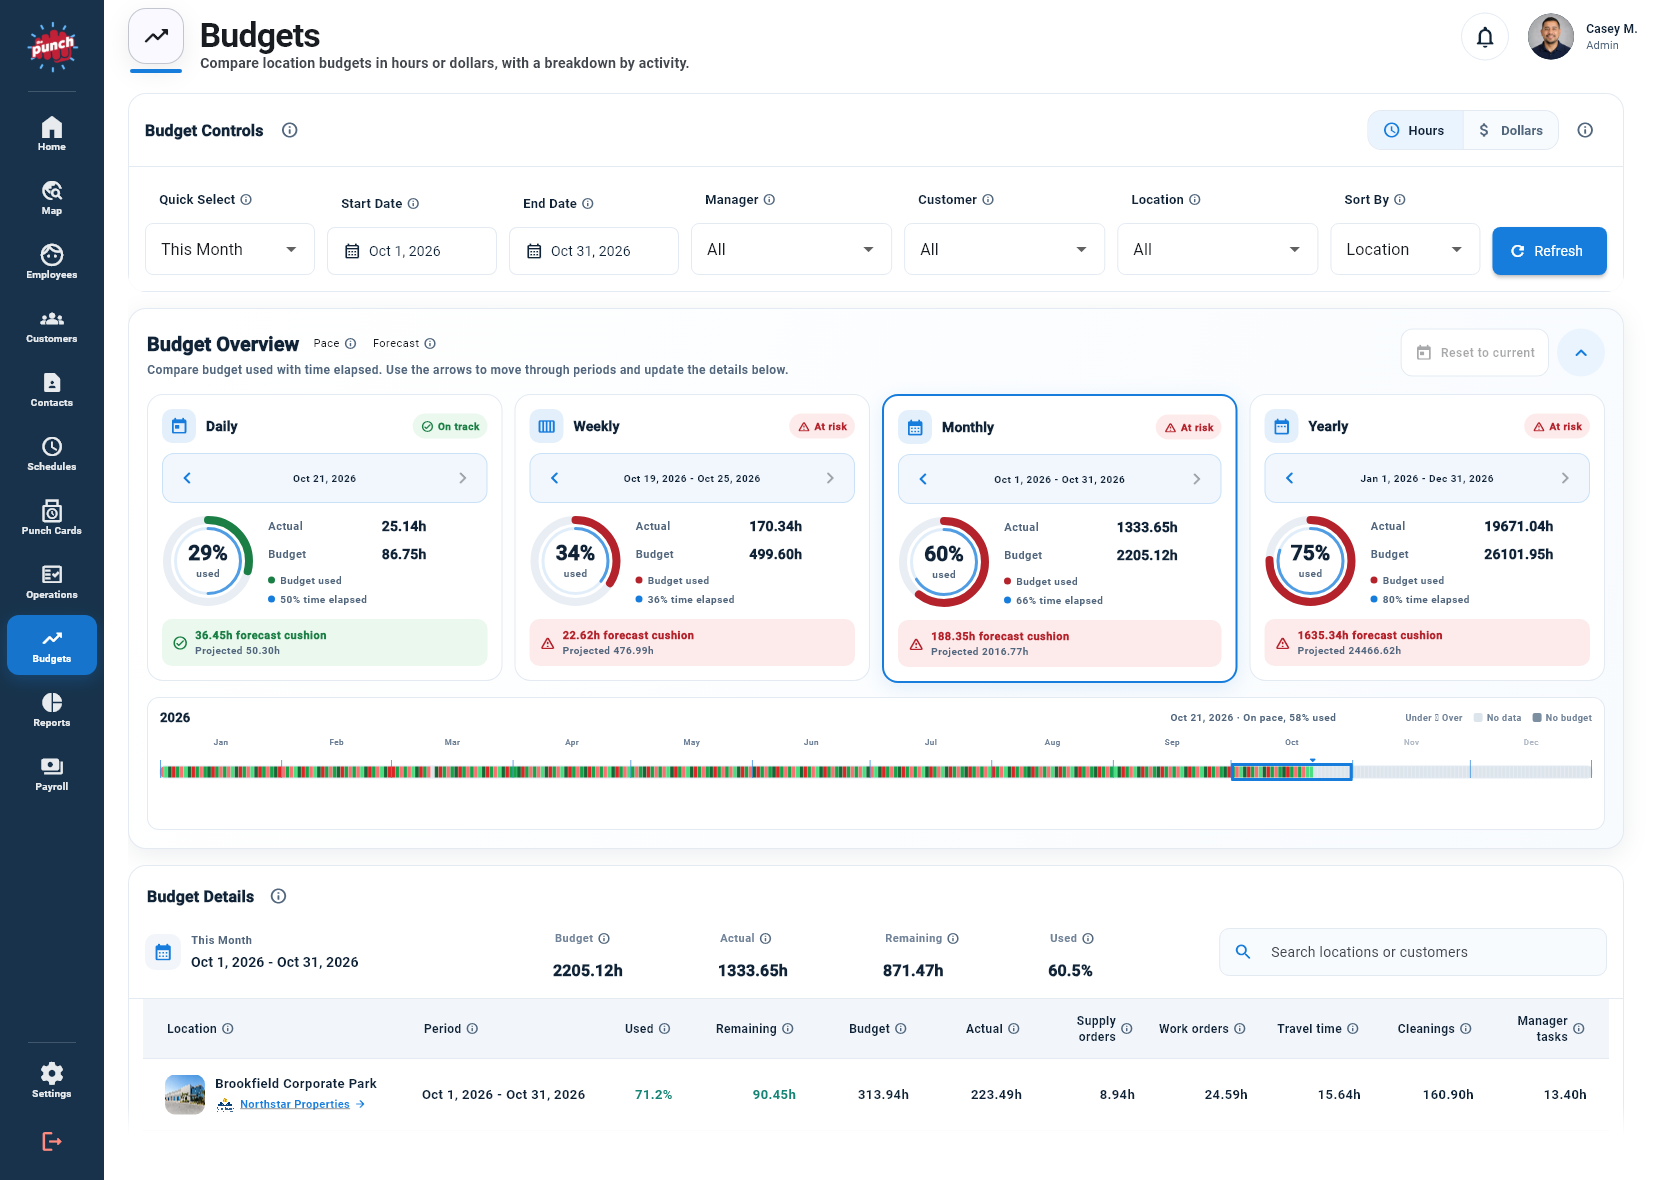Click the Travel time column info icon
Image resolution: width=1680 pixels, height=1180 pixels.
1353,1029
